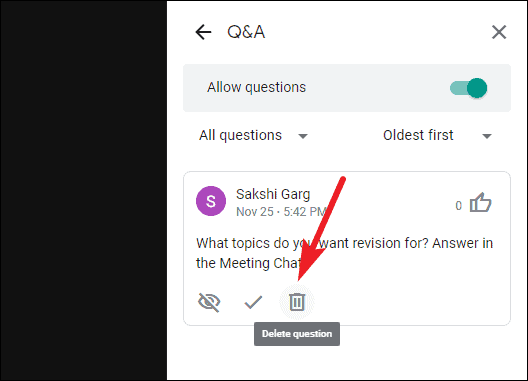
Task: Turn off the Allow questions switch
Action: [x=468, y=88]
